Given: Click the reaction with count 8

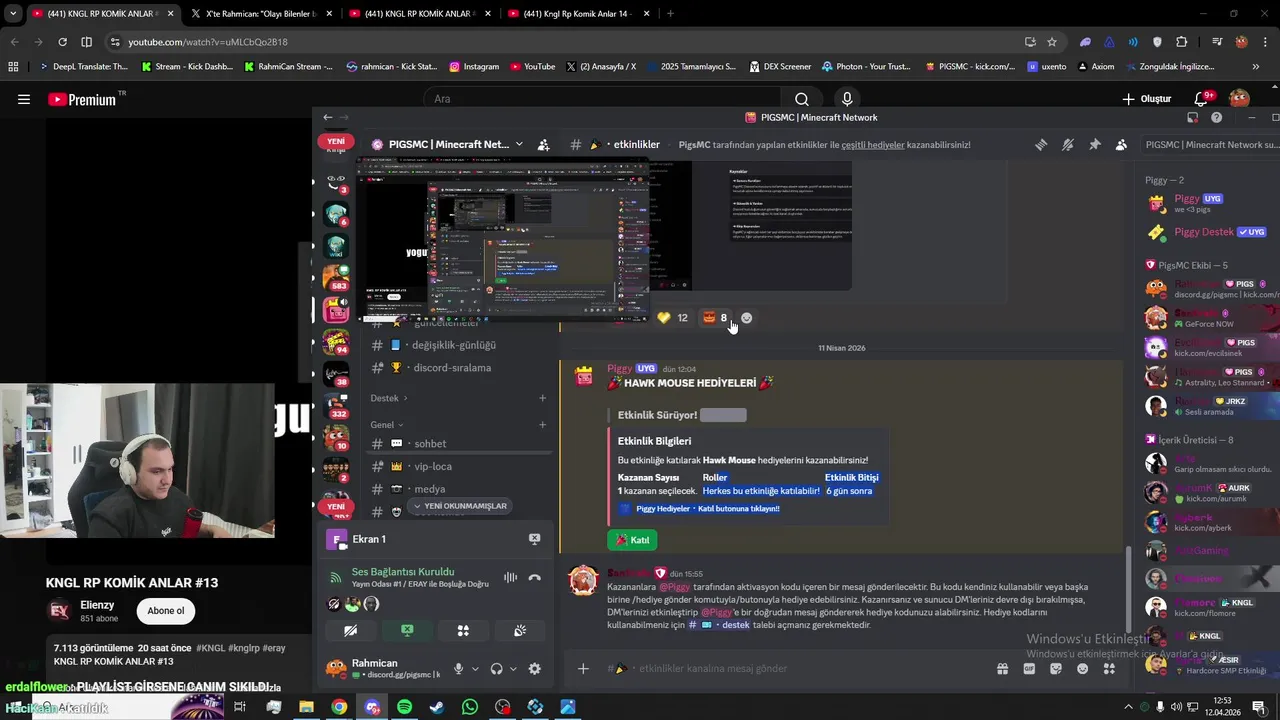Looking at the screenshot, I should point(715,318).
